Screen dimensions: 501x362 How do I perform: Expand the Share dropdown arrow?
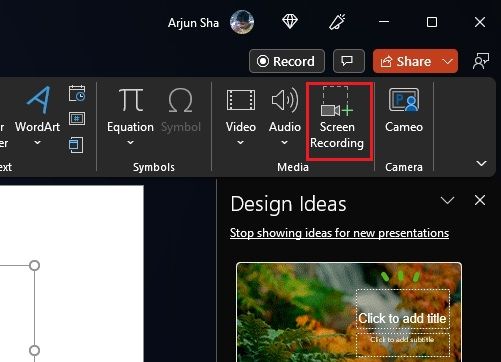click(x=448, y=61)
